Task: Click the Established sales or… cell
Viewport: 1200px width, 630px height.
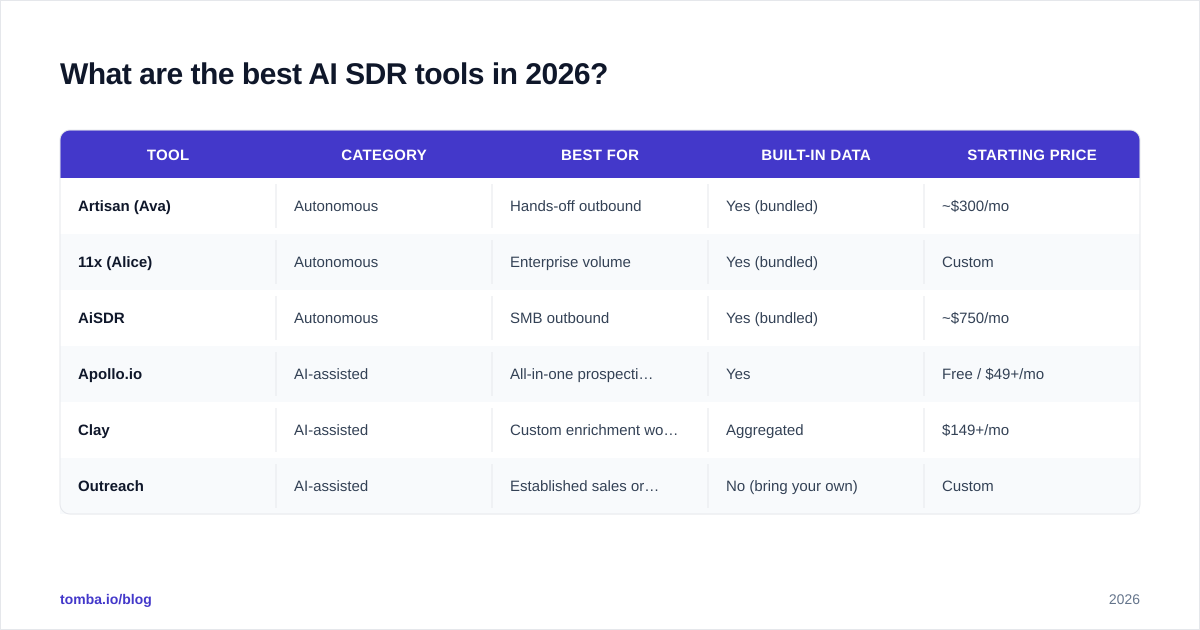Action: click(584, 486)
